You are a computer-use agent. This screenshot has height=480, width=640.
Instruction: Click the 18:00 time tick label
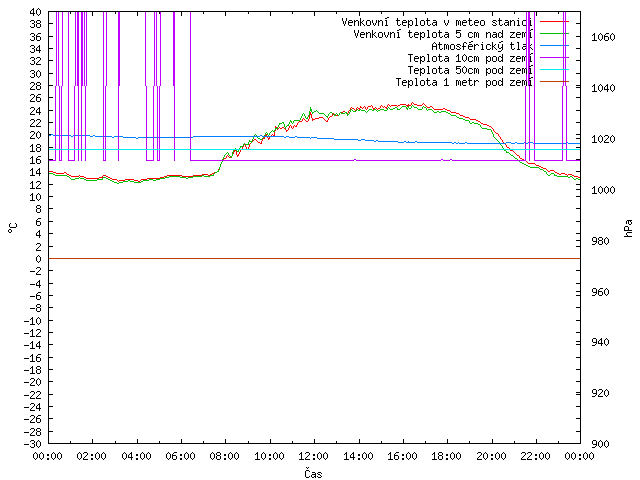pyautogui.click(x=447, y=456)
